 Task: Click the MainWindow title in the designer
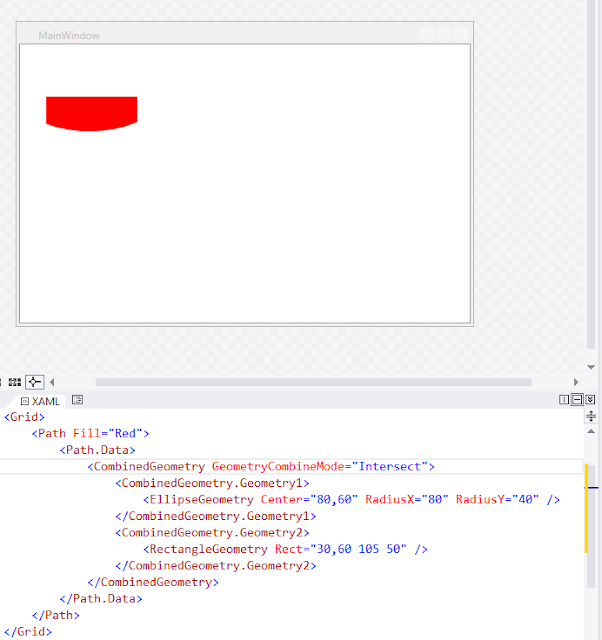pyautogui.click(x=69, y=36)
